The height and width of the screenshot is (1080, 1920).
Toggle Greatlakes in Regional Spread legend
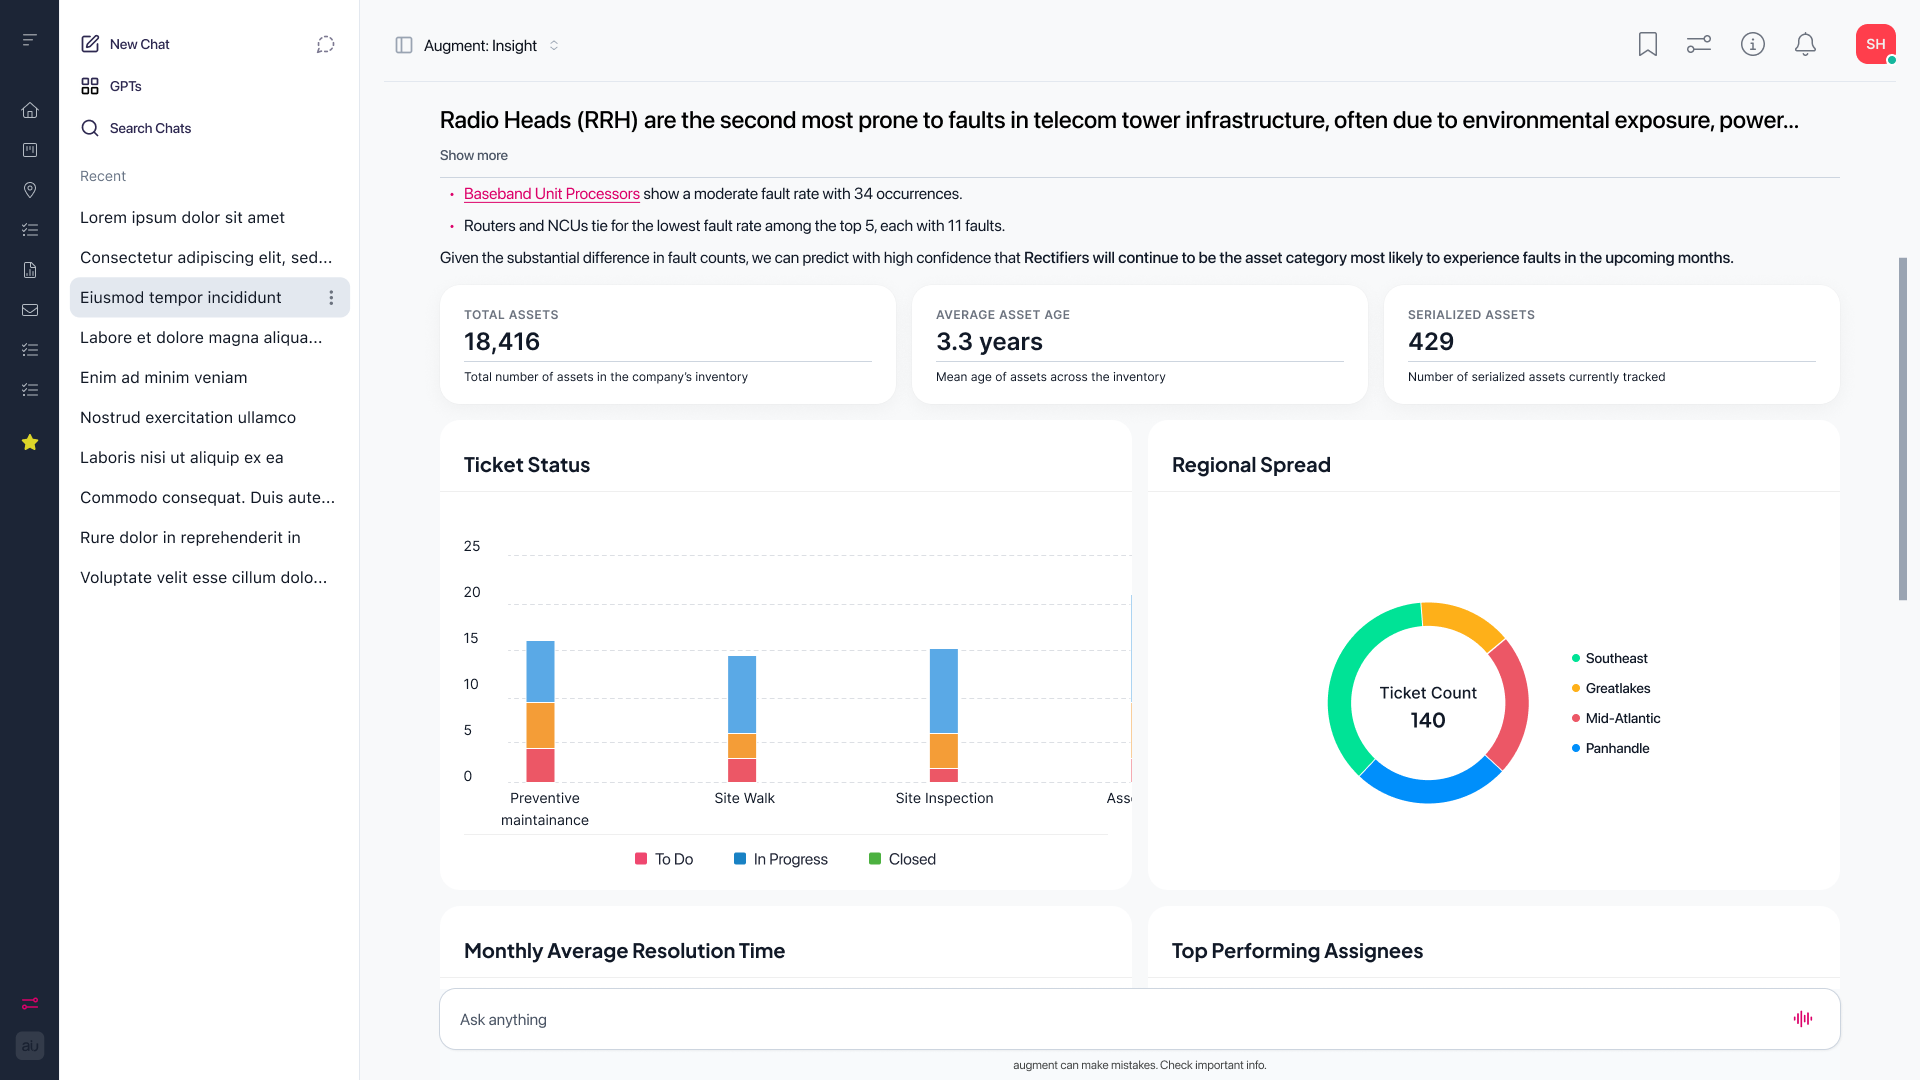click(x=1611, y=688)
